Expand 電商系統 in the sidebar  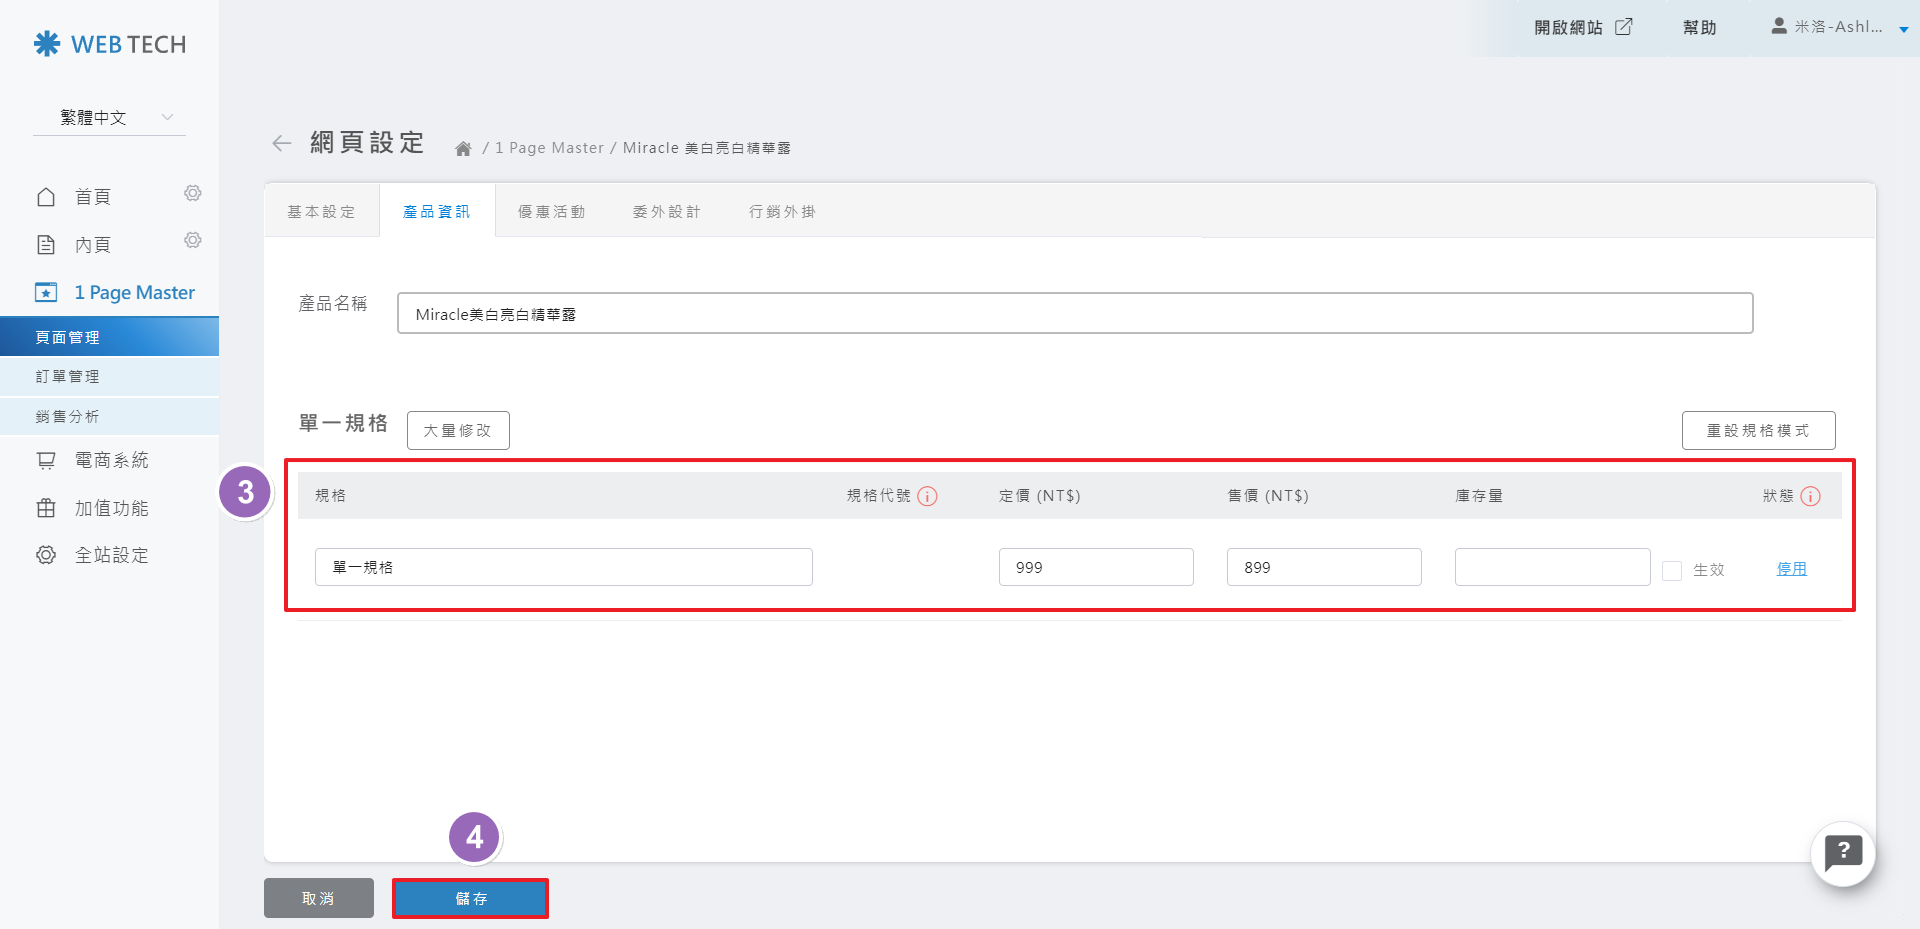pos(110,460)
